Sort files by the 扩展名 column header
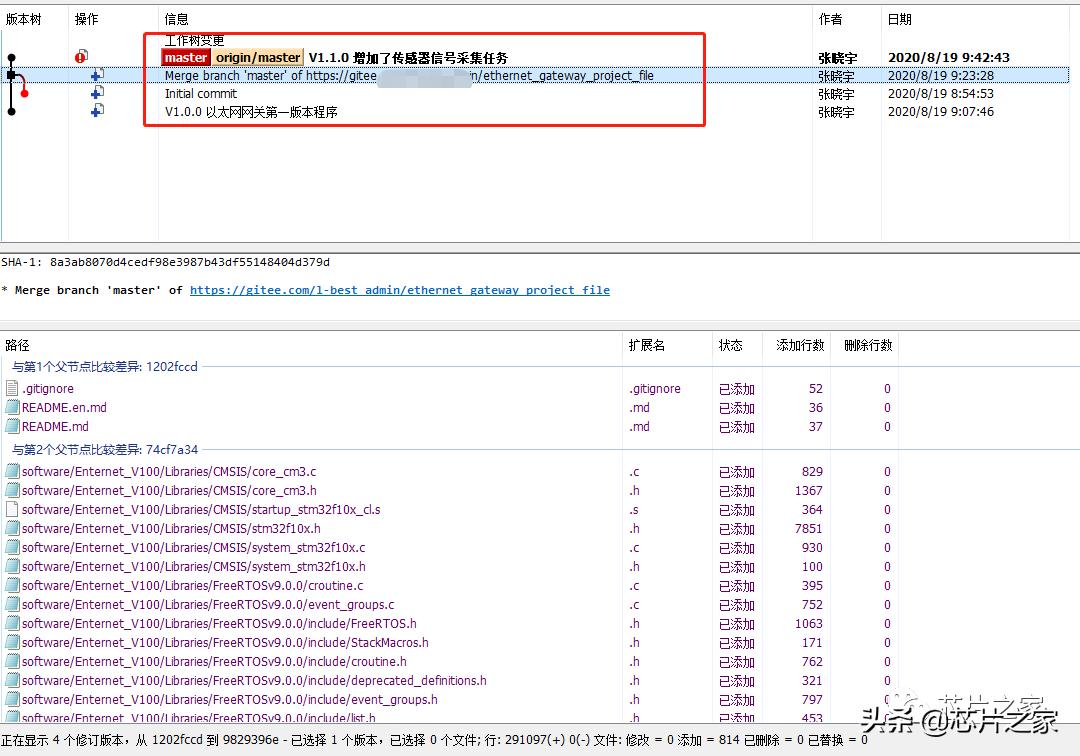Viewport: 1080px width, 756px height. 647,345
